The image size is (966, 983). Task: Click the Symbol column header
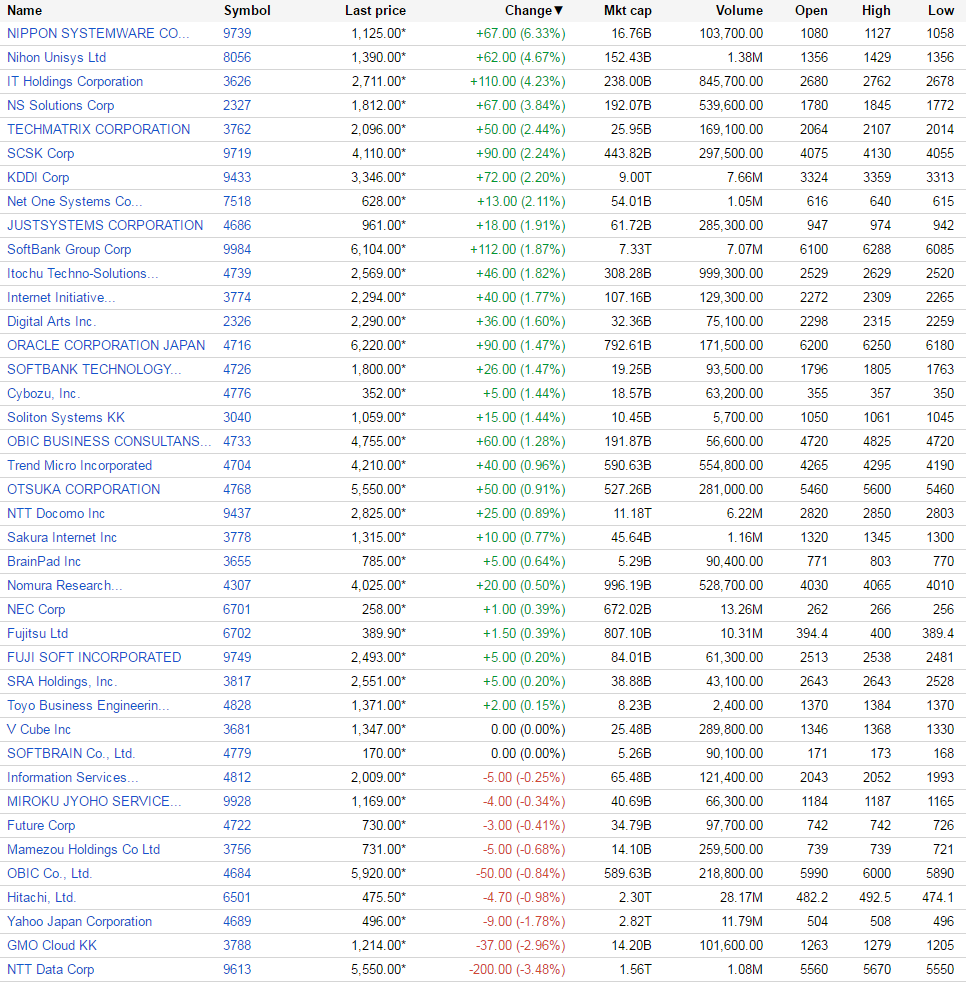click(247, 11)
